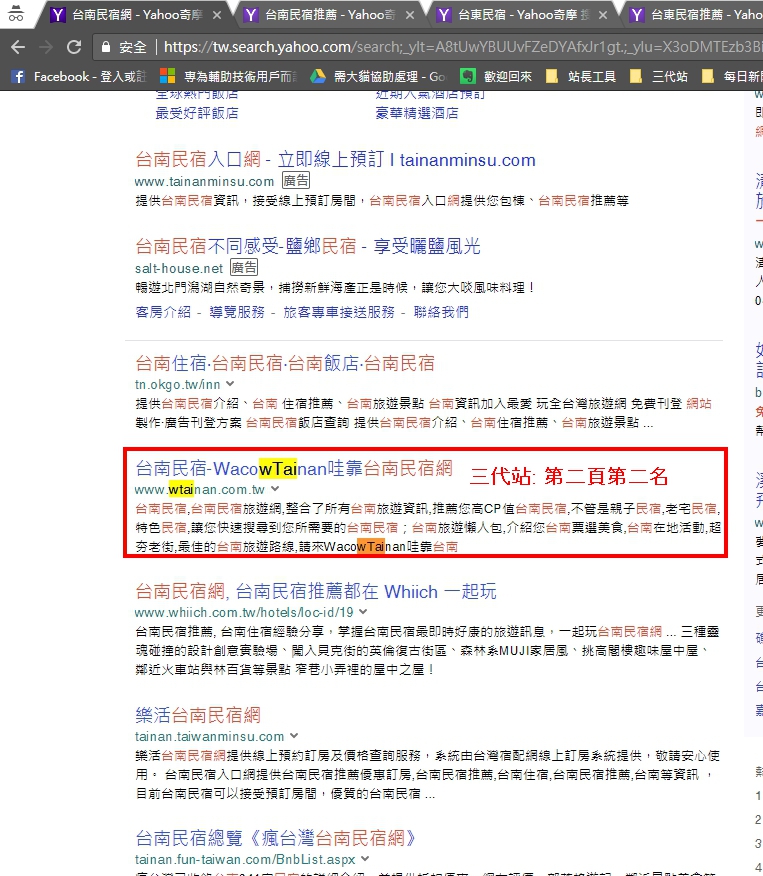This screenshot has width=763, height=876.
Task: Click 廣告 badge beside salt-house.net
Action: pos(244,267)
